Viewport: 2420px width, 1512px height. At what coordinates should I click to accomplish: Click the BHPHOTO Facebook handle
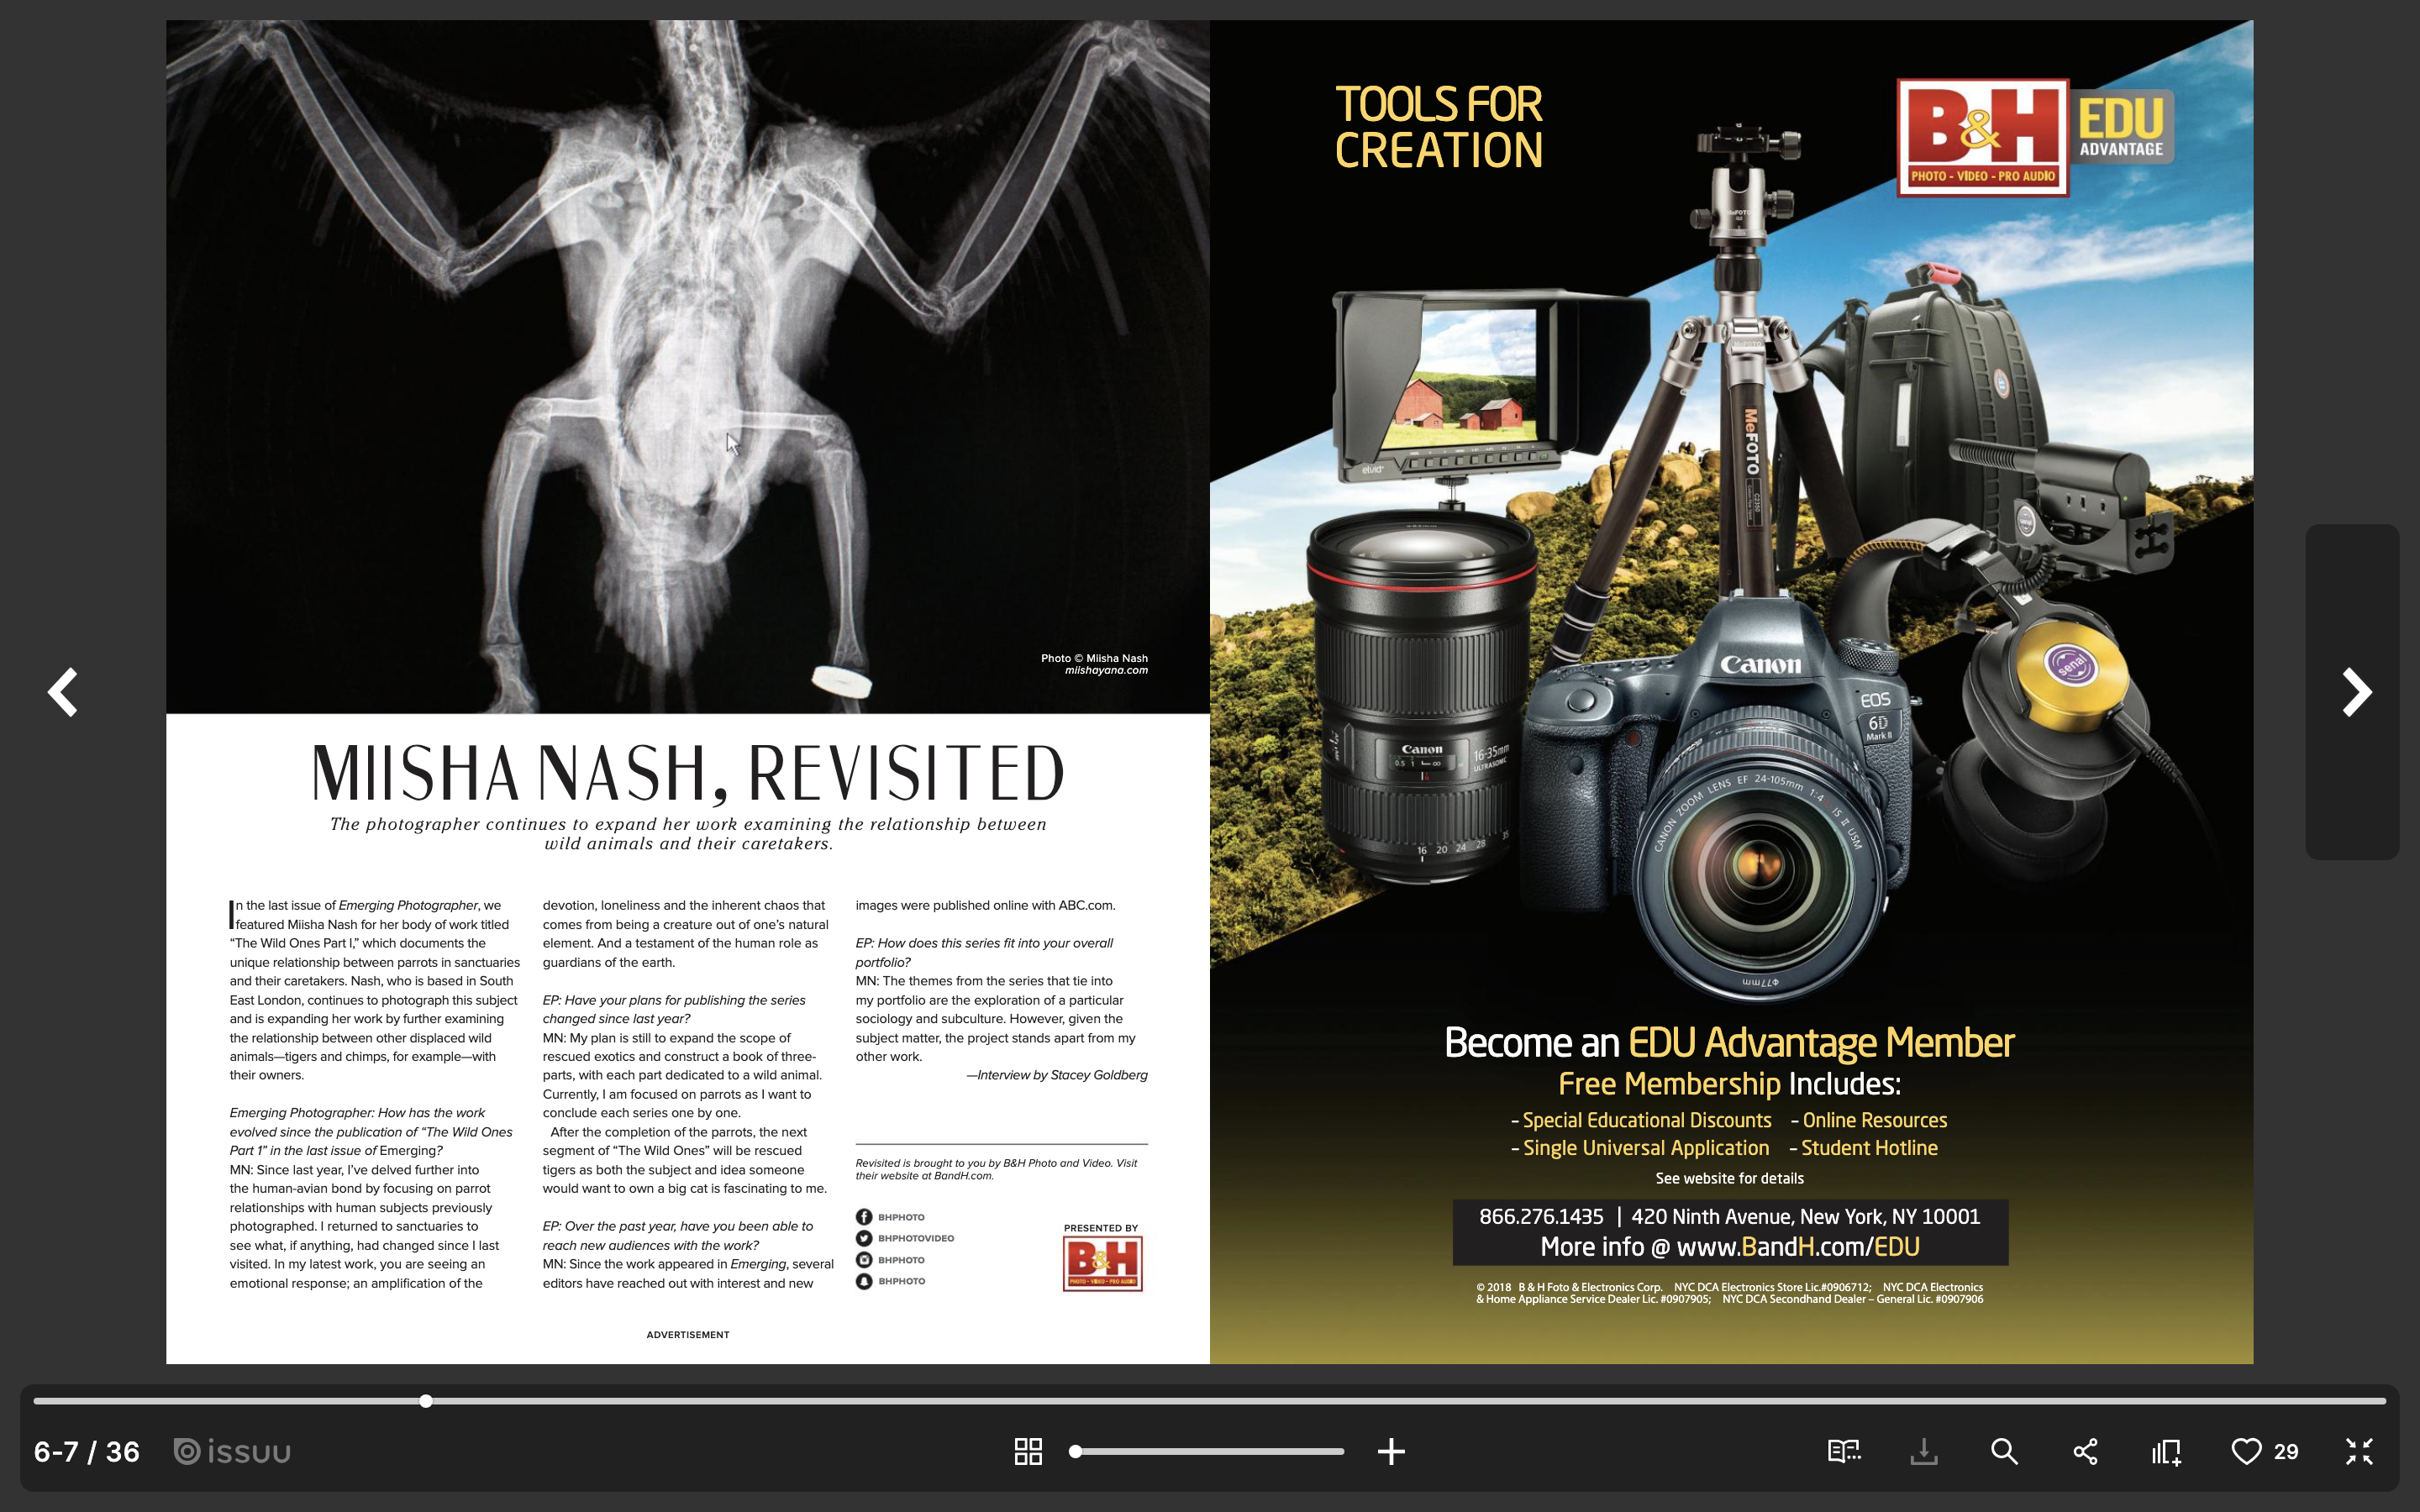(900, 1217)
